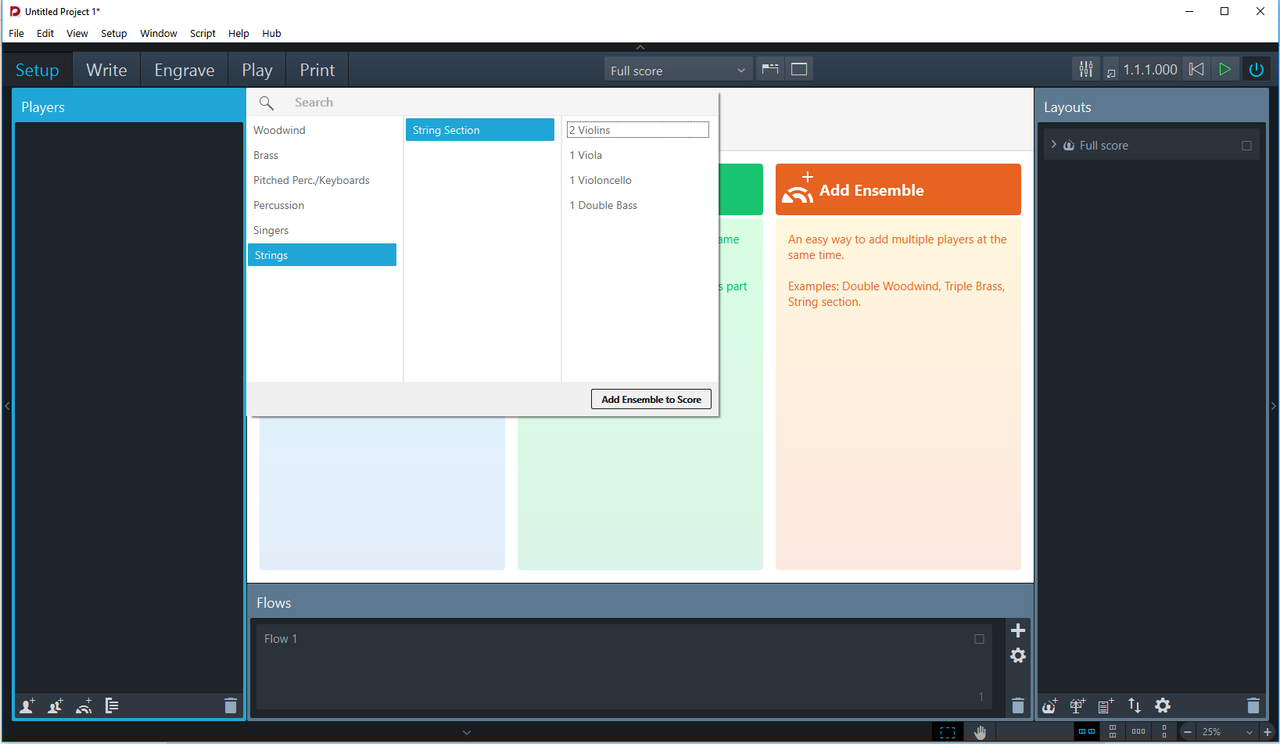The image size is (1280, 744).
Task: Select the hand tool
Action: click(x=981, y=732)
